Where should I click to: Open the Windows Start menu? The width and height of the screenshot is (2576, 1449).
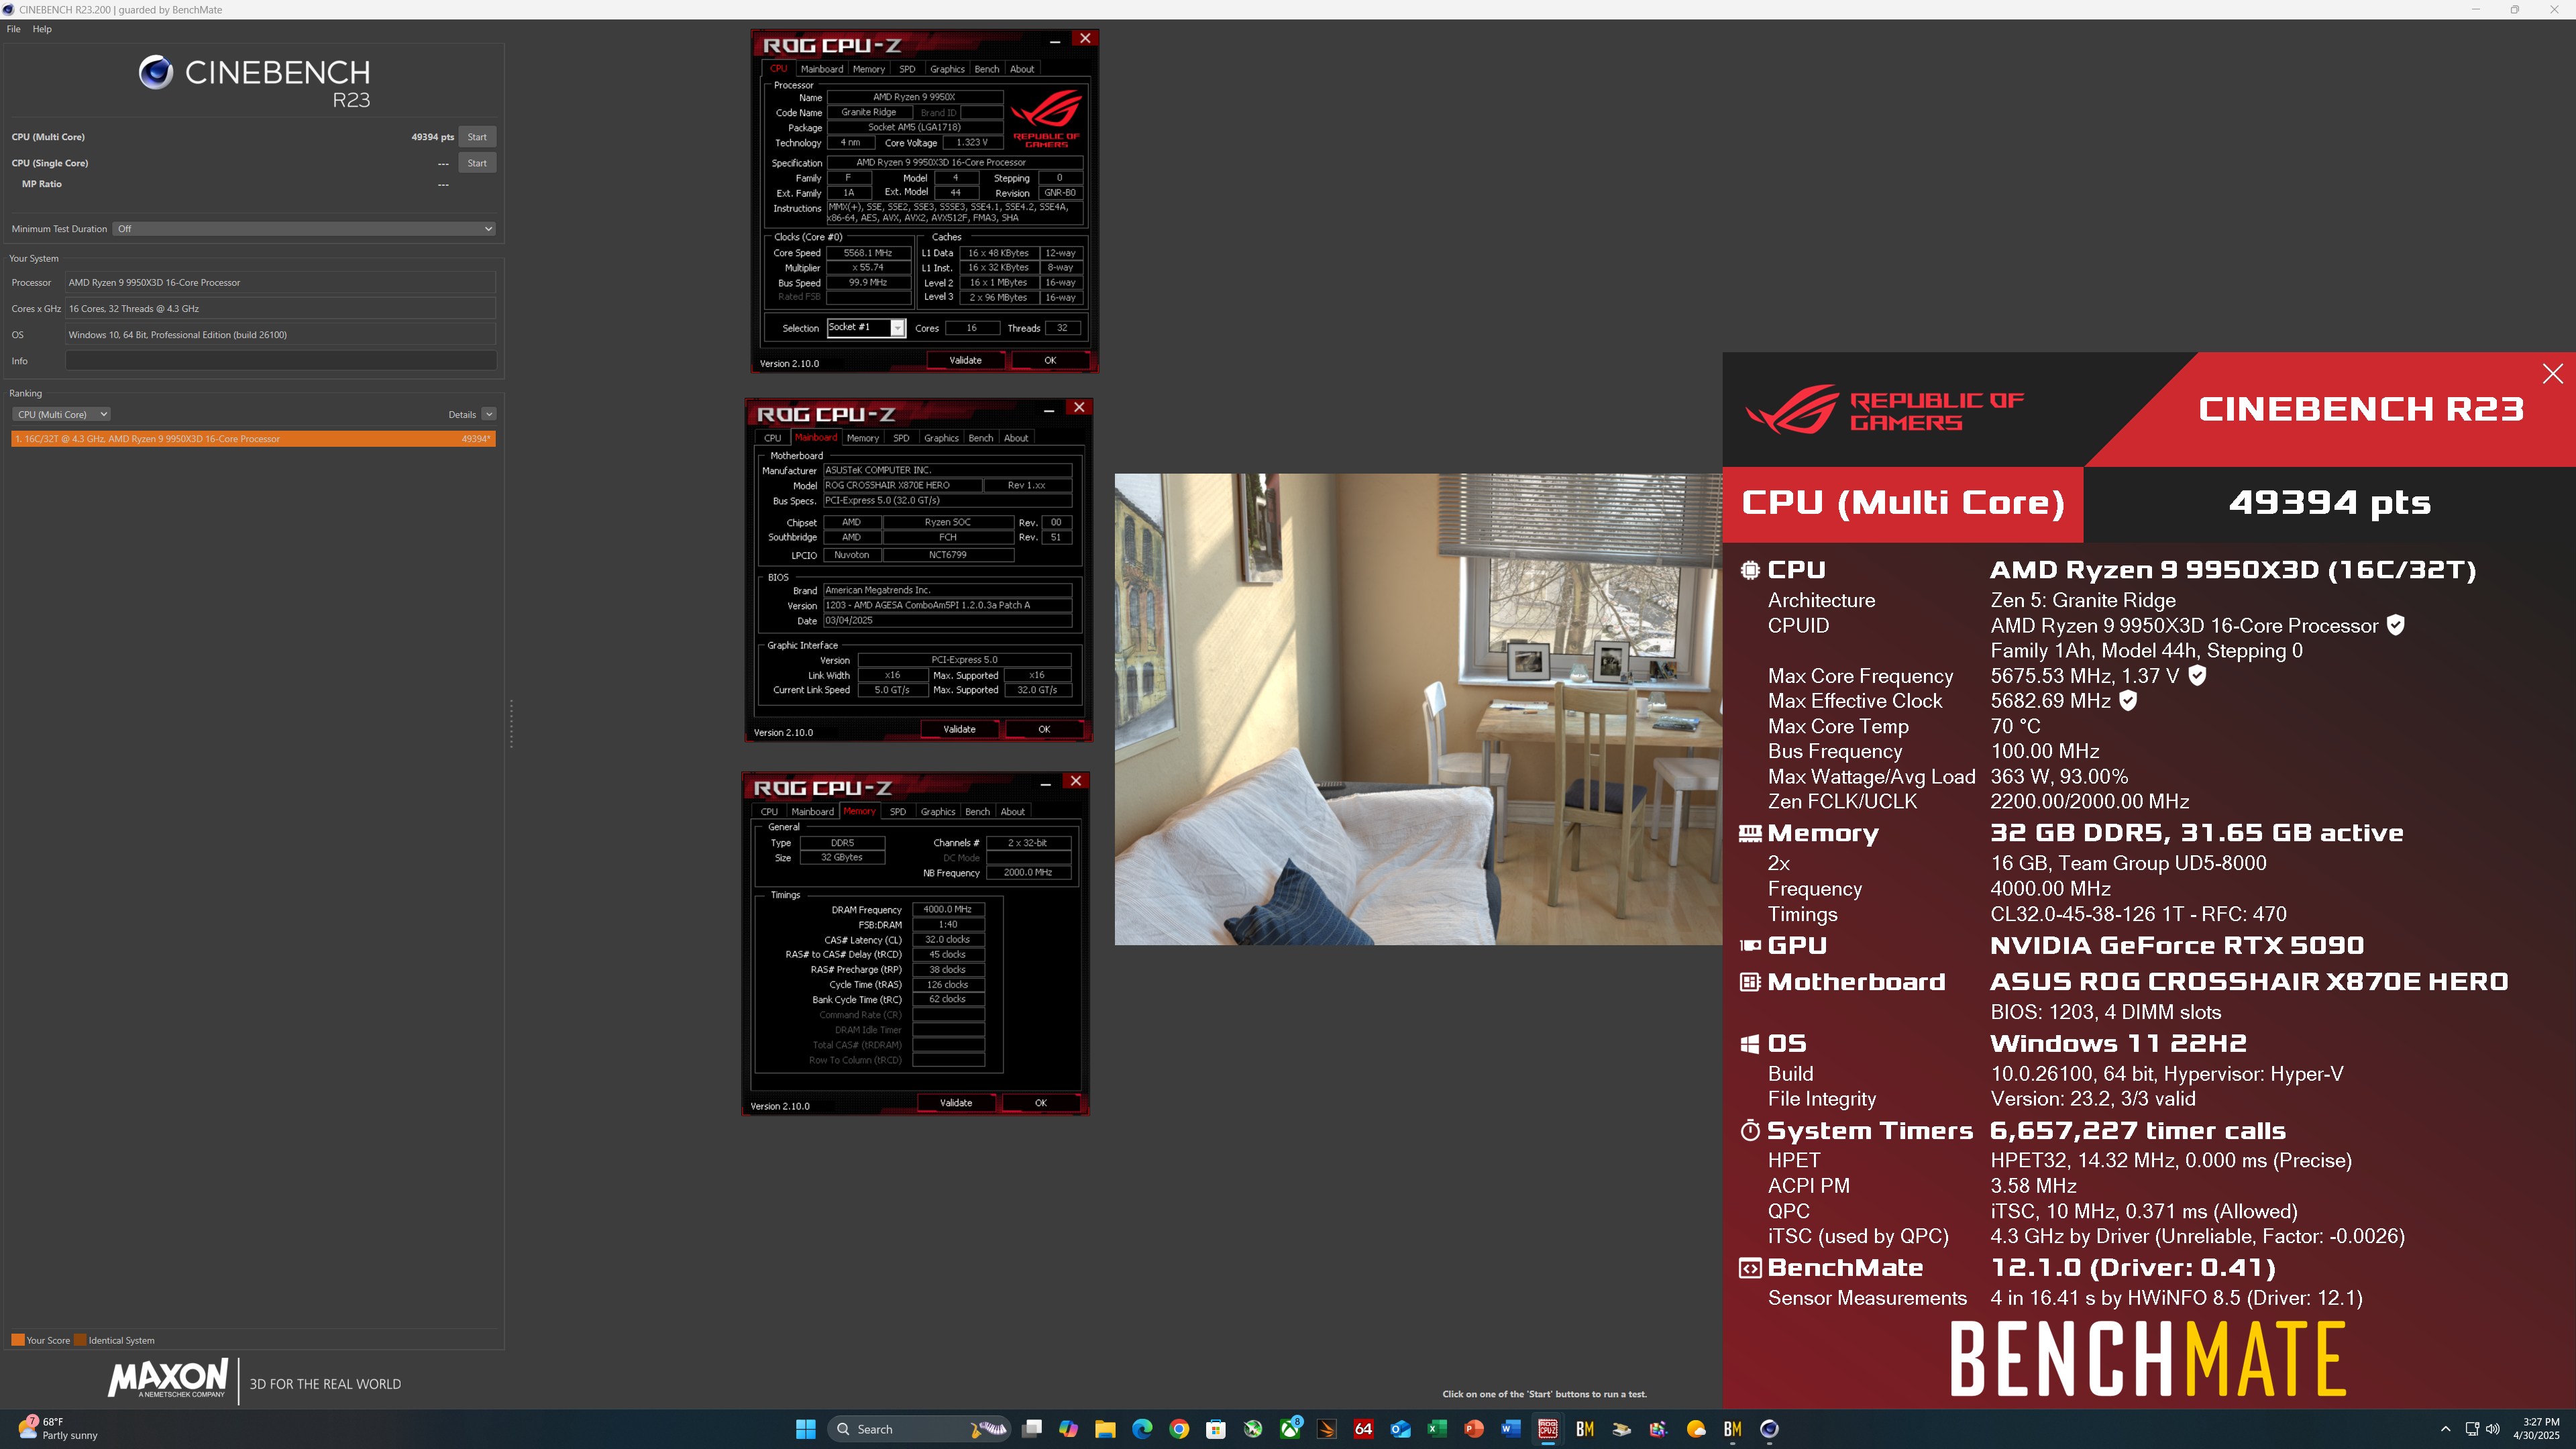[x=805, y=1429]
